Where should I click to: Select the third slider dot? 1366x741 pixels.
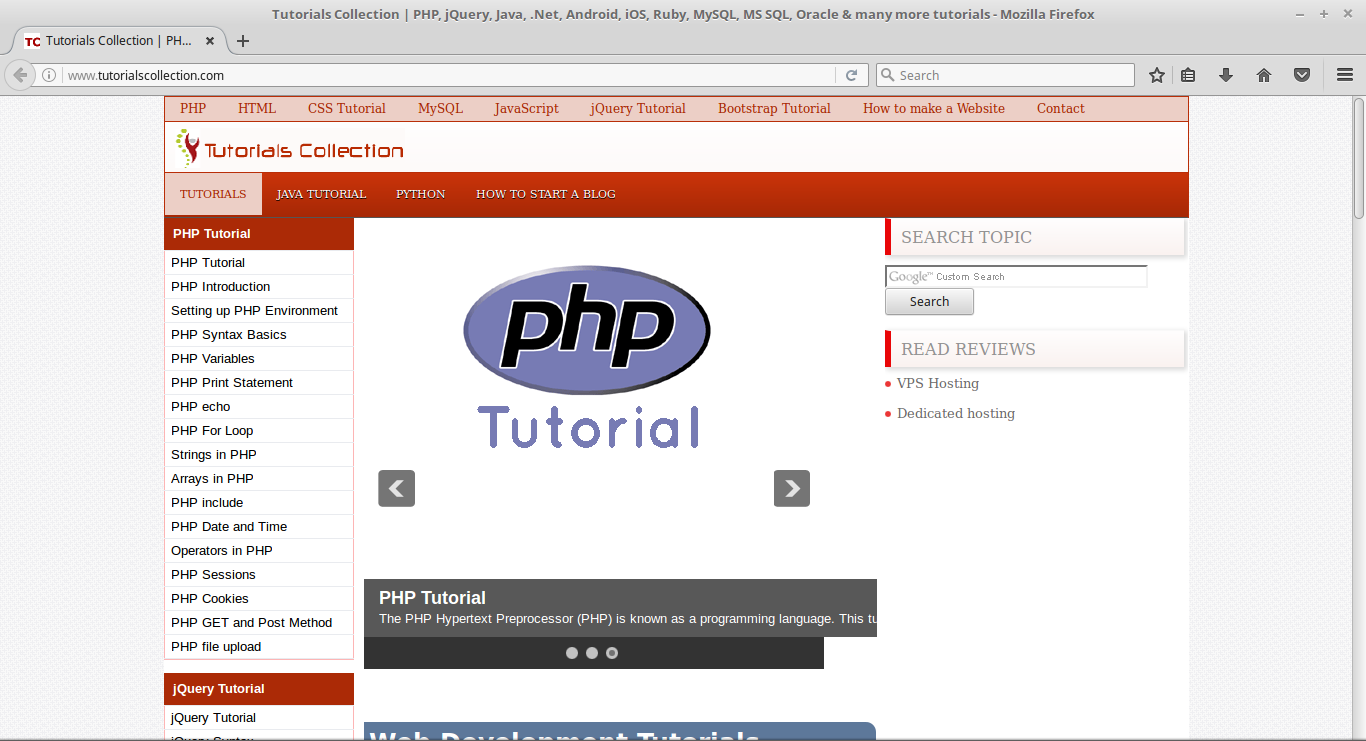pyautogui.click(x=612, y=653)
